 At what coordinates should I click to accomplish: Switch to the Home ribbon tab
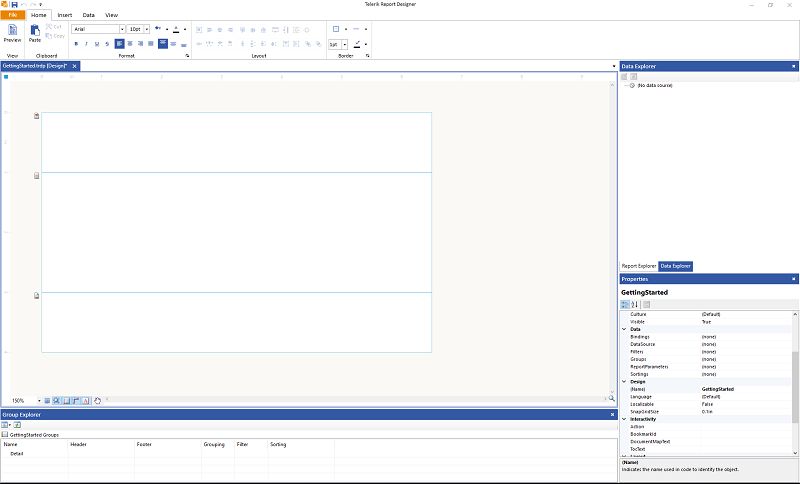(x=38, y=15)
